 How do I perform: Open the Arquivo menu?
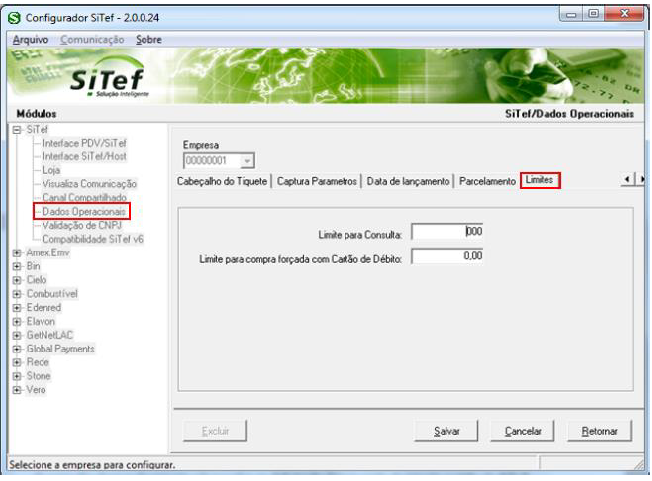[30, 40]
